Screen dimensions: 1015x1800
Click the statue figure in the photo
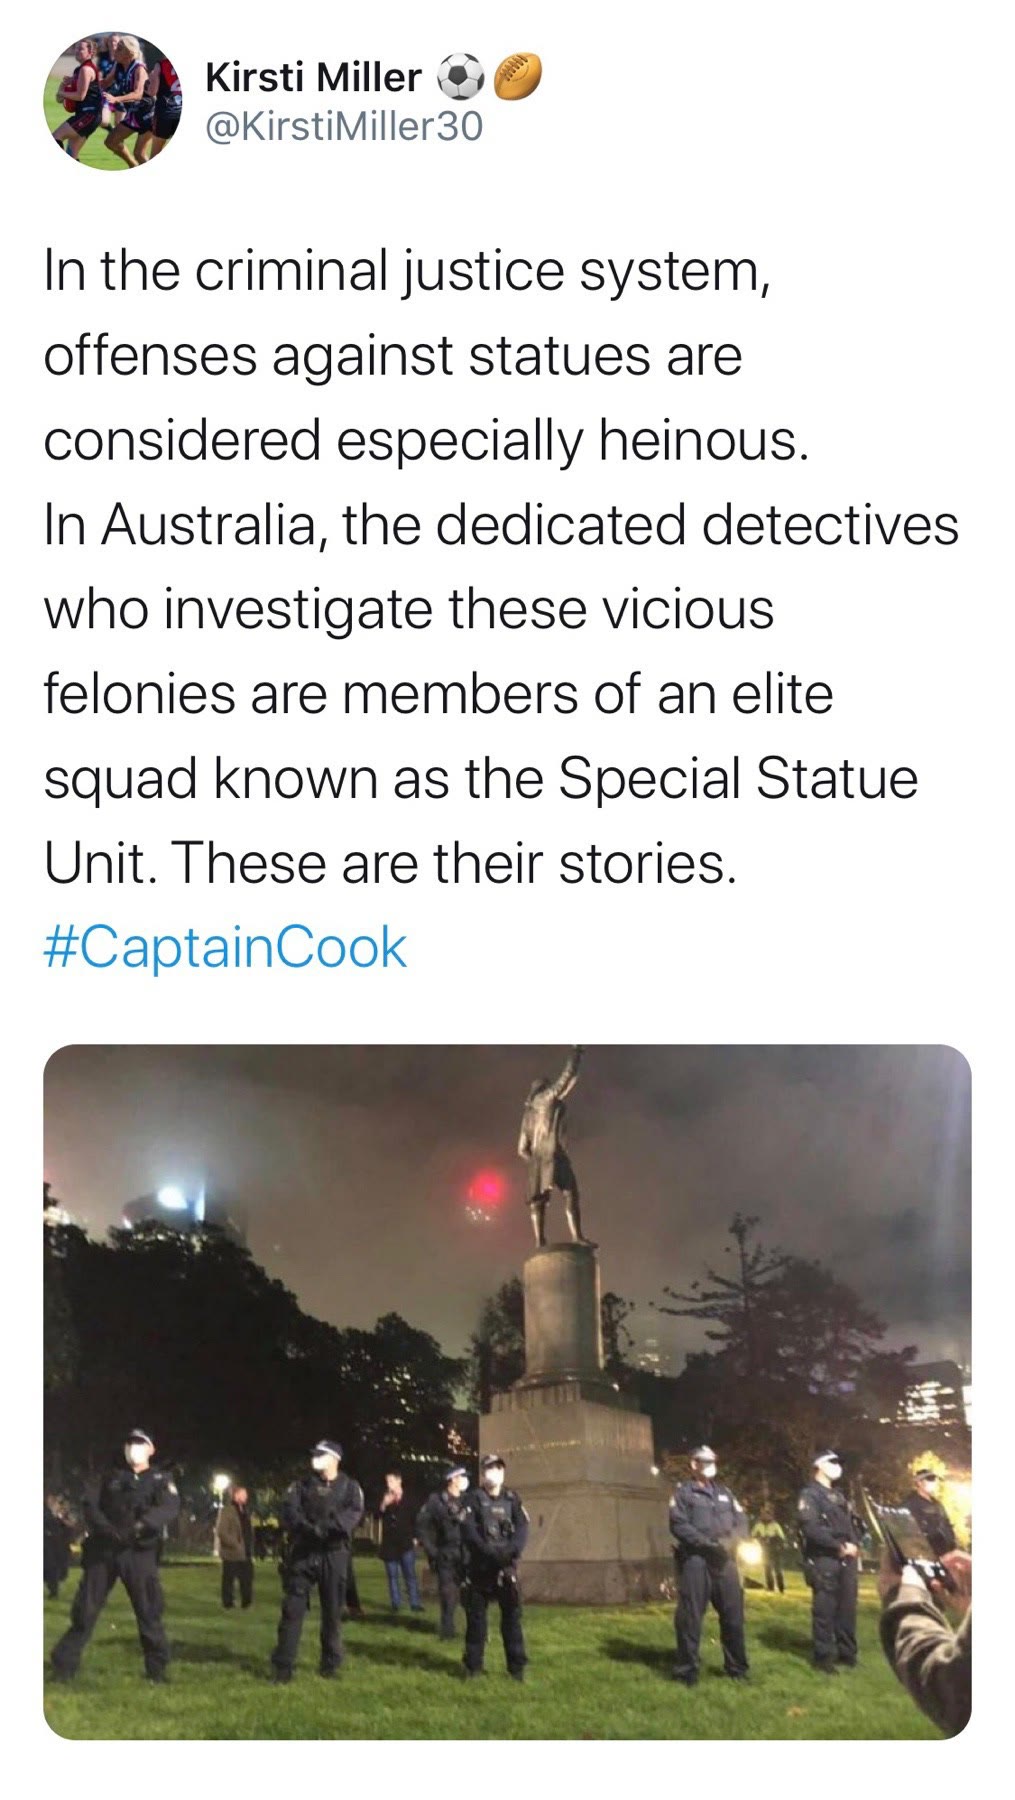pos(552,1150)
